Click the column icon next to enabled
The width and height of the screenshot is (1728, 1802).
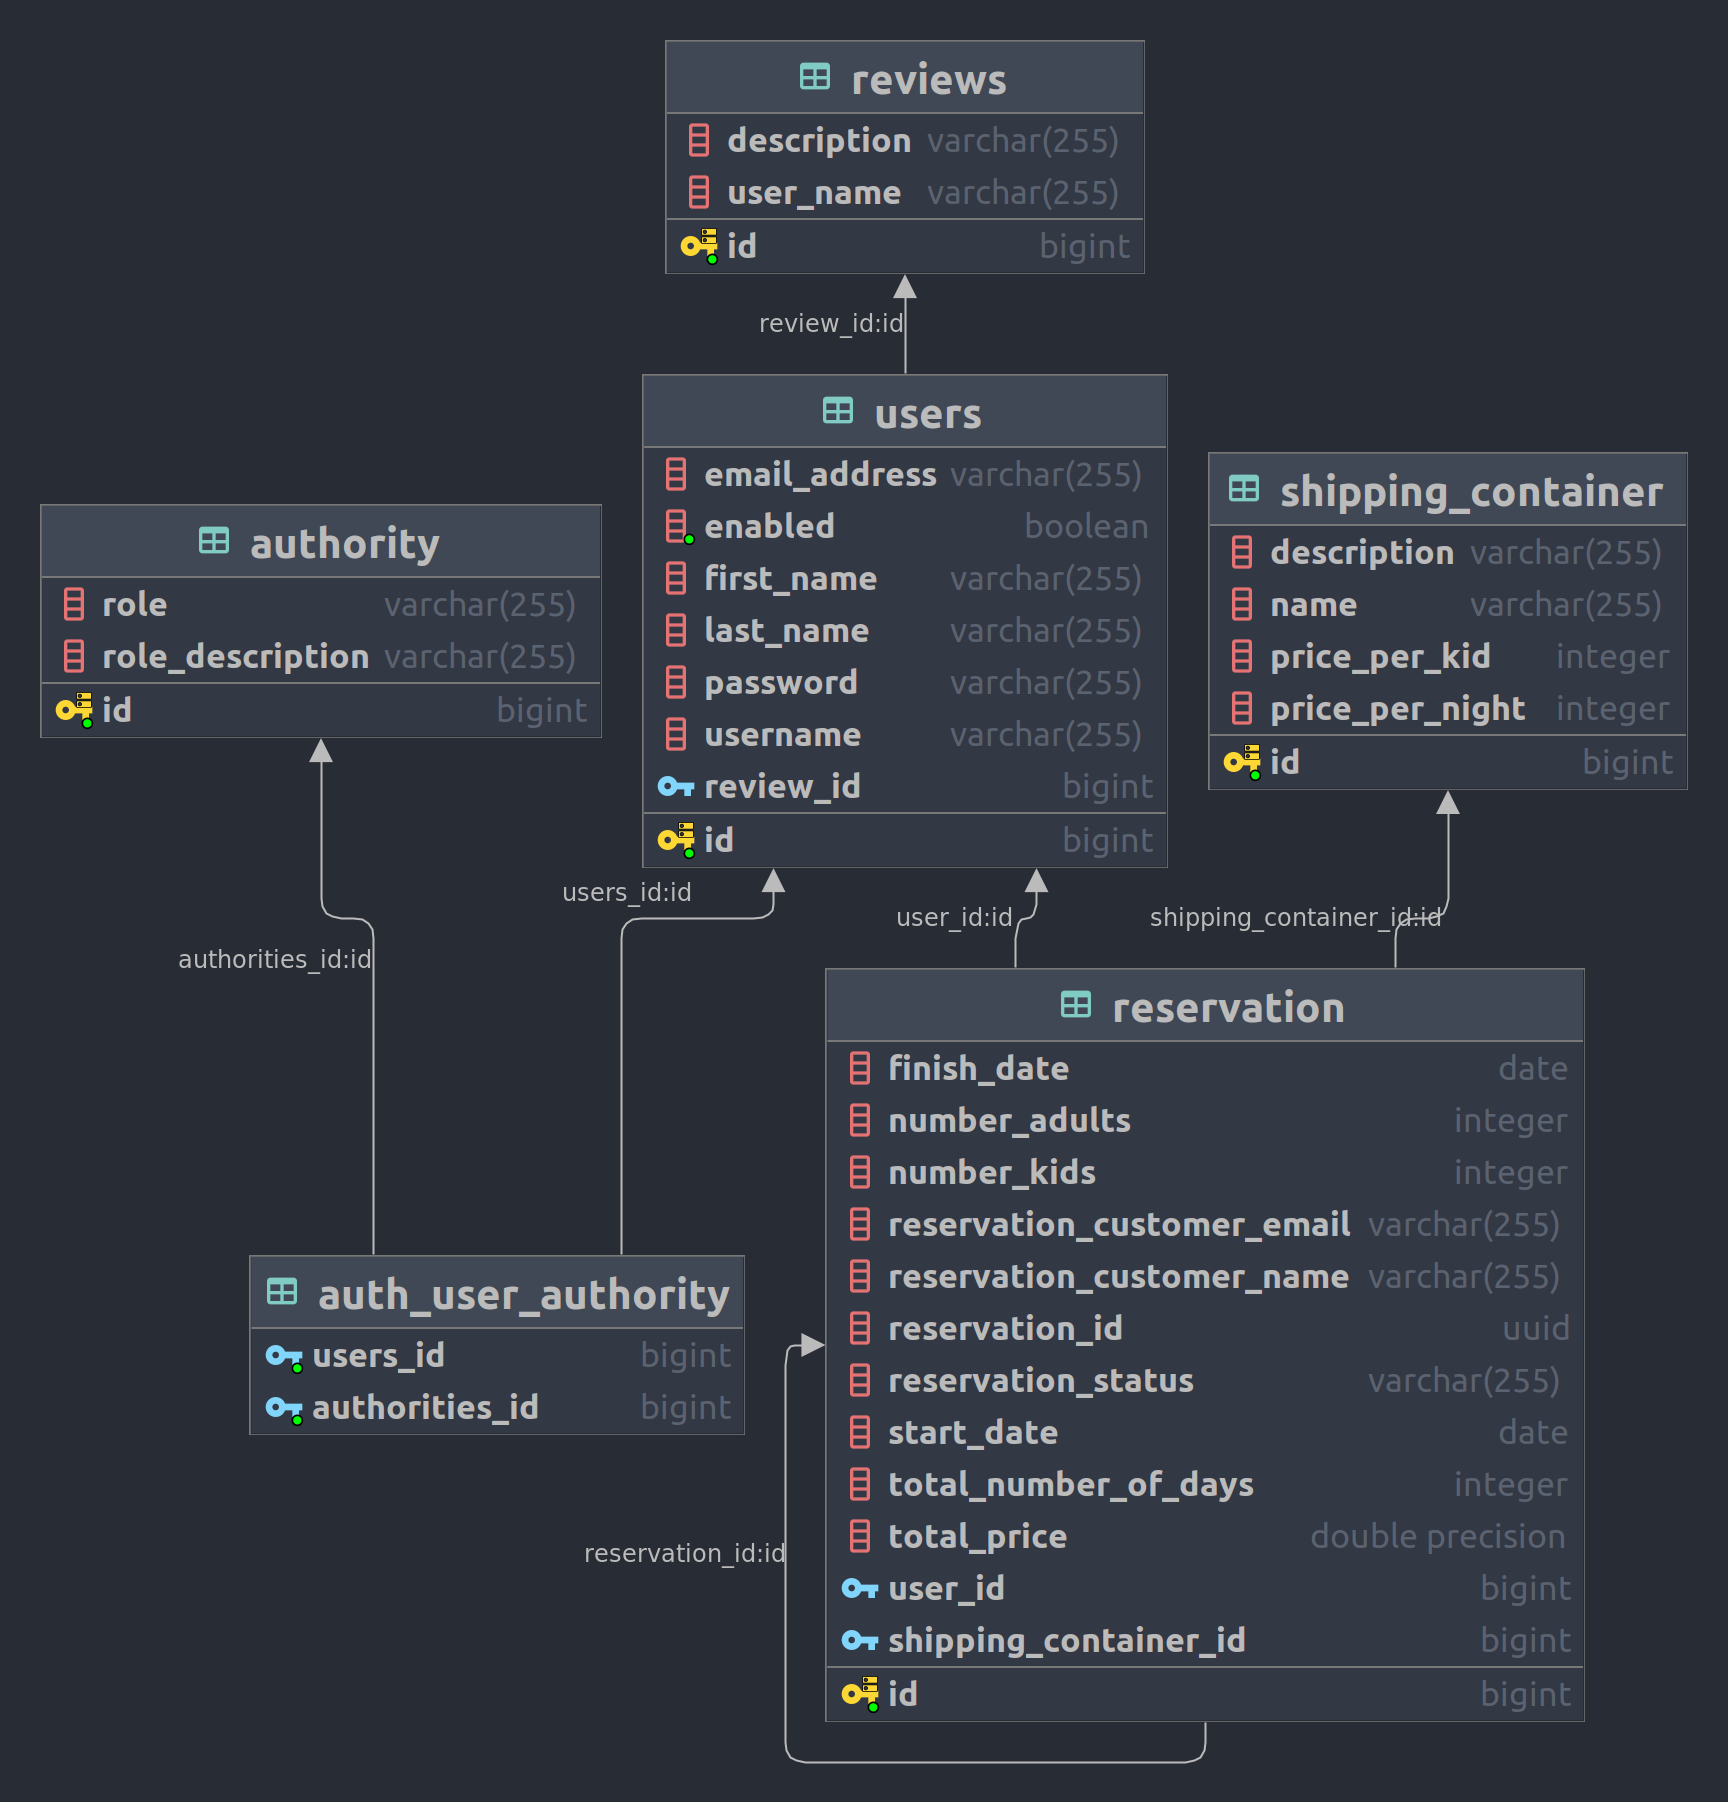coord(677,526)
